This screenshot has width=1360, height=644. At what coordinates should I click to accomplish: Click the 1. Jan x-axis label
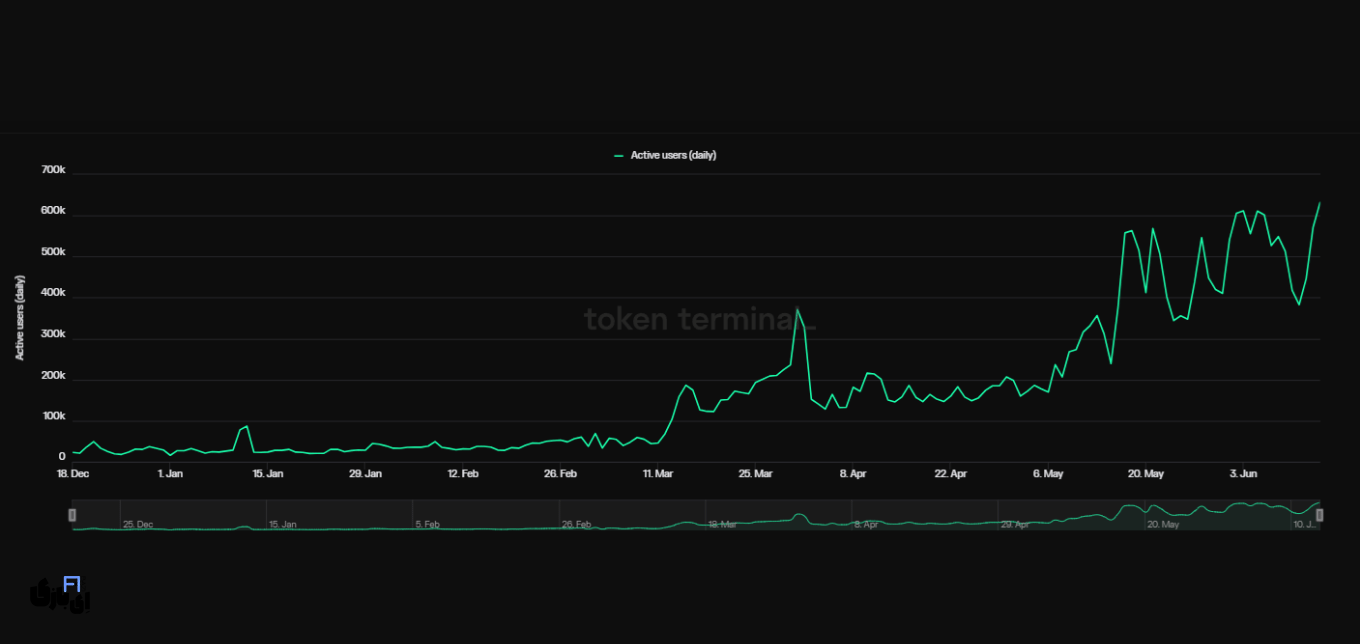170,473
